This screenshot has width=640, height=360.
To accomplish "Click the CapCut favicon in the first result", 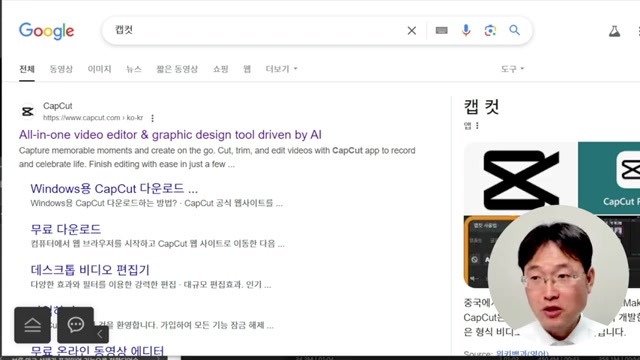I will [x=28, y=111].
